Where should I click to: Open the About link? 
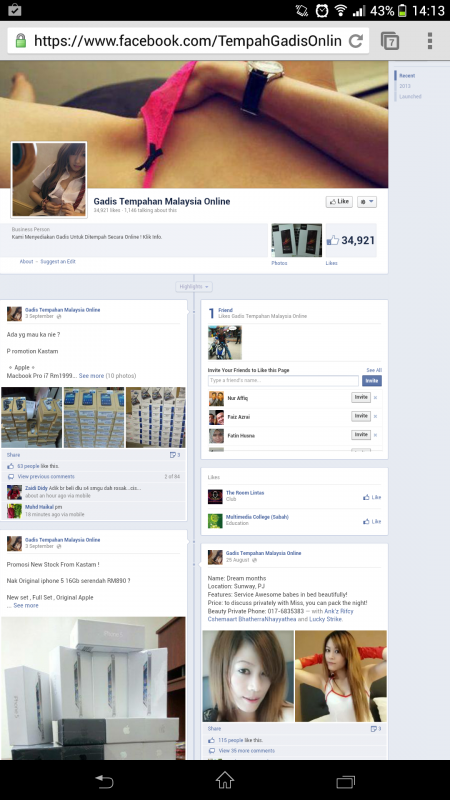[27, 262]
